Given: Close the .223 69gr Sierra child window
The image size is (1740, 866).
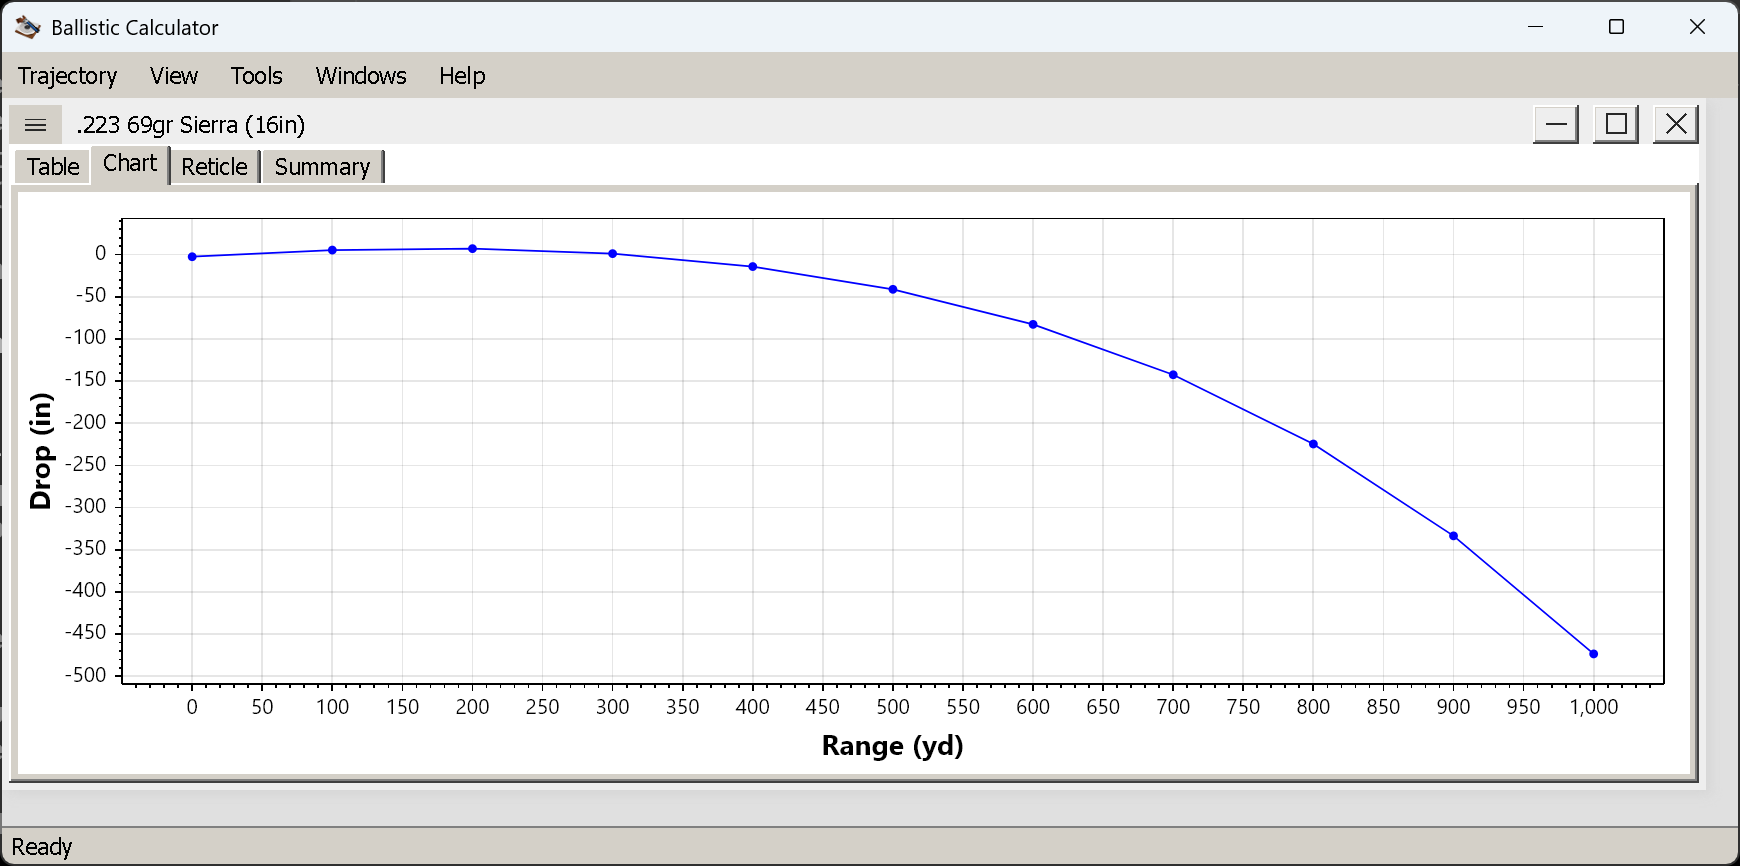Looking at the screenshot, I should 1676,124.
